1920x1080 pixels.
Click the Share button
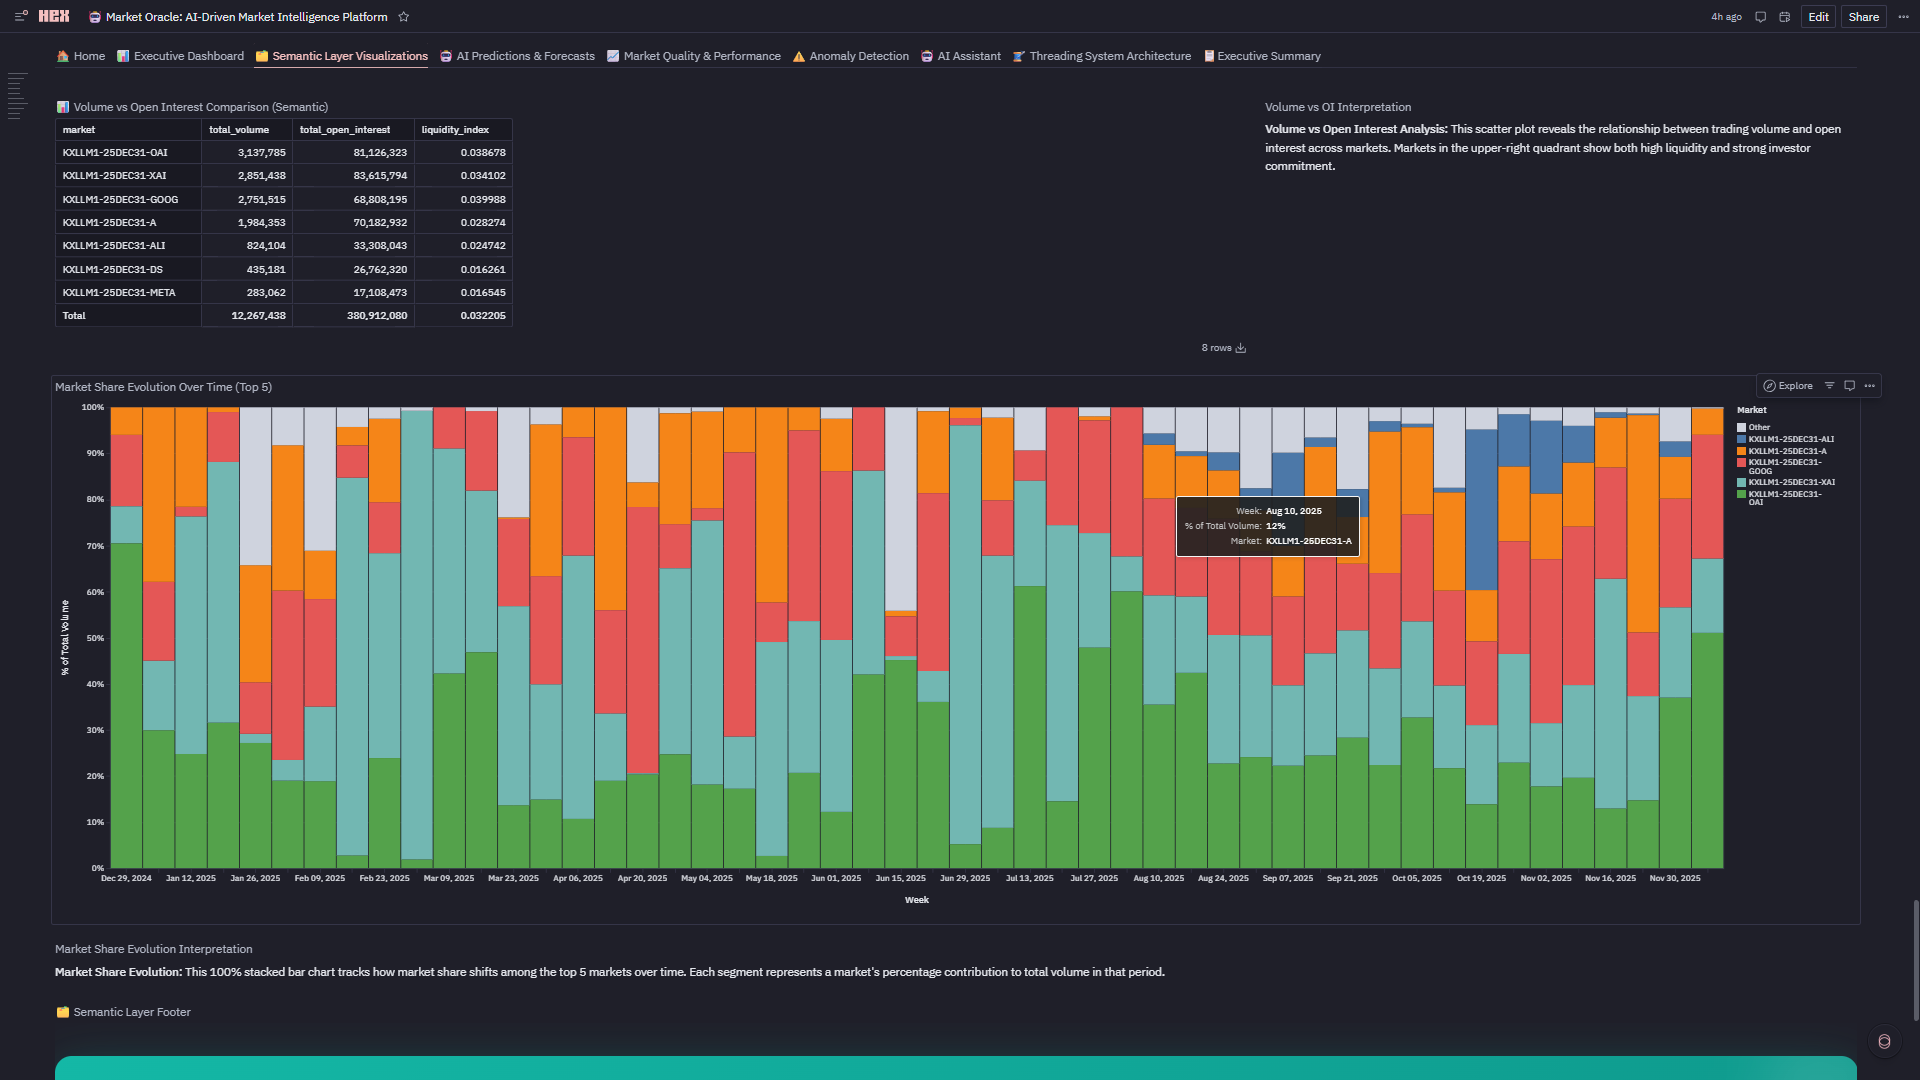click(1863, 17)
